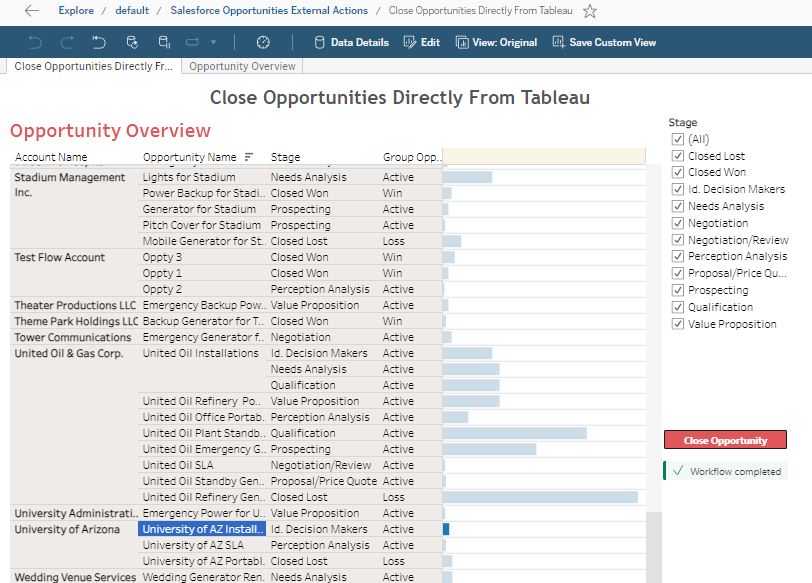Toggle Negotiation filter checkbox

coord(677,223)
